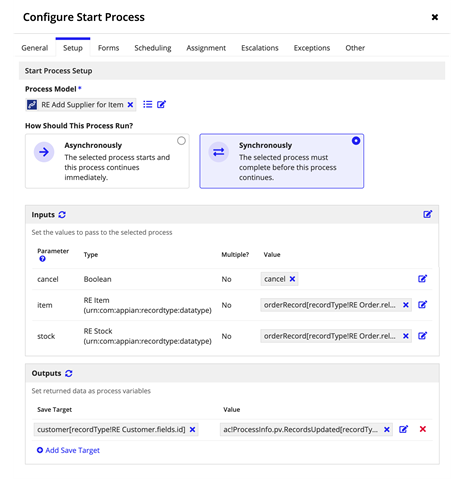451x480 pixels.
Task: Edit the selected process model icon
Action: (161, 105)
